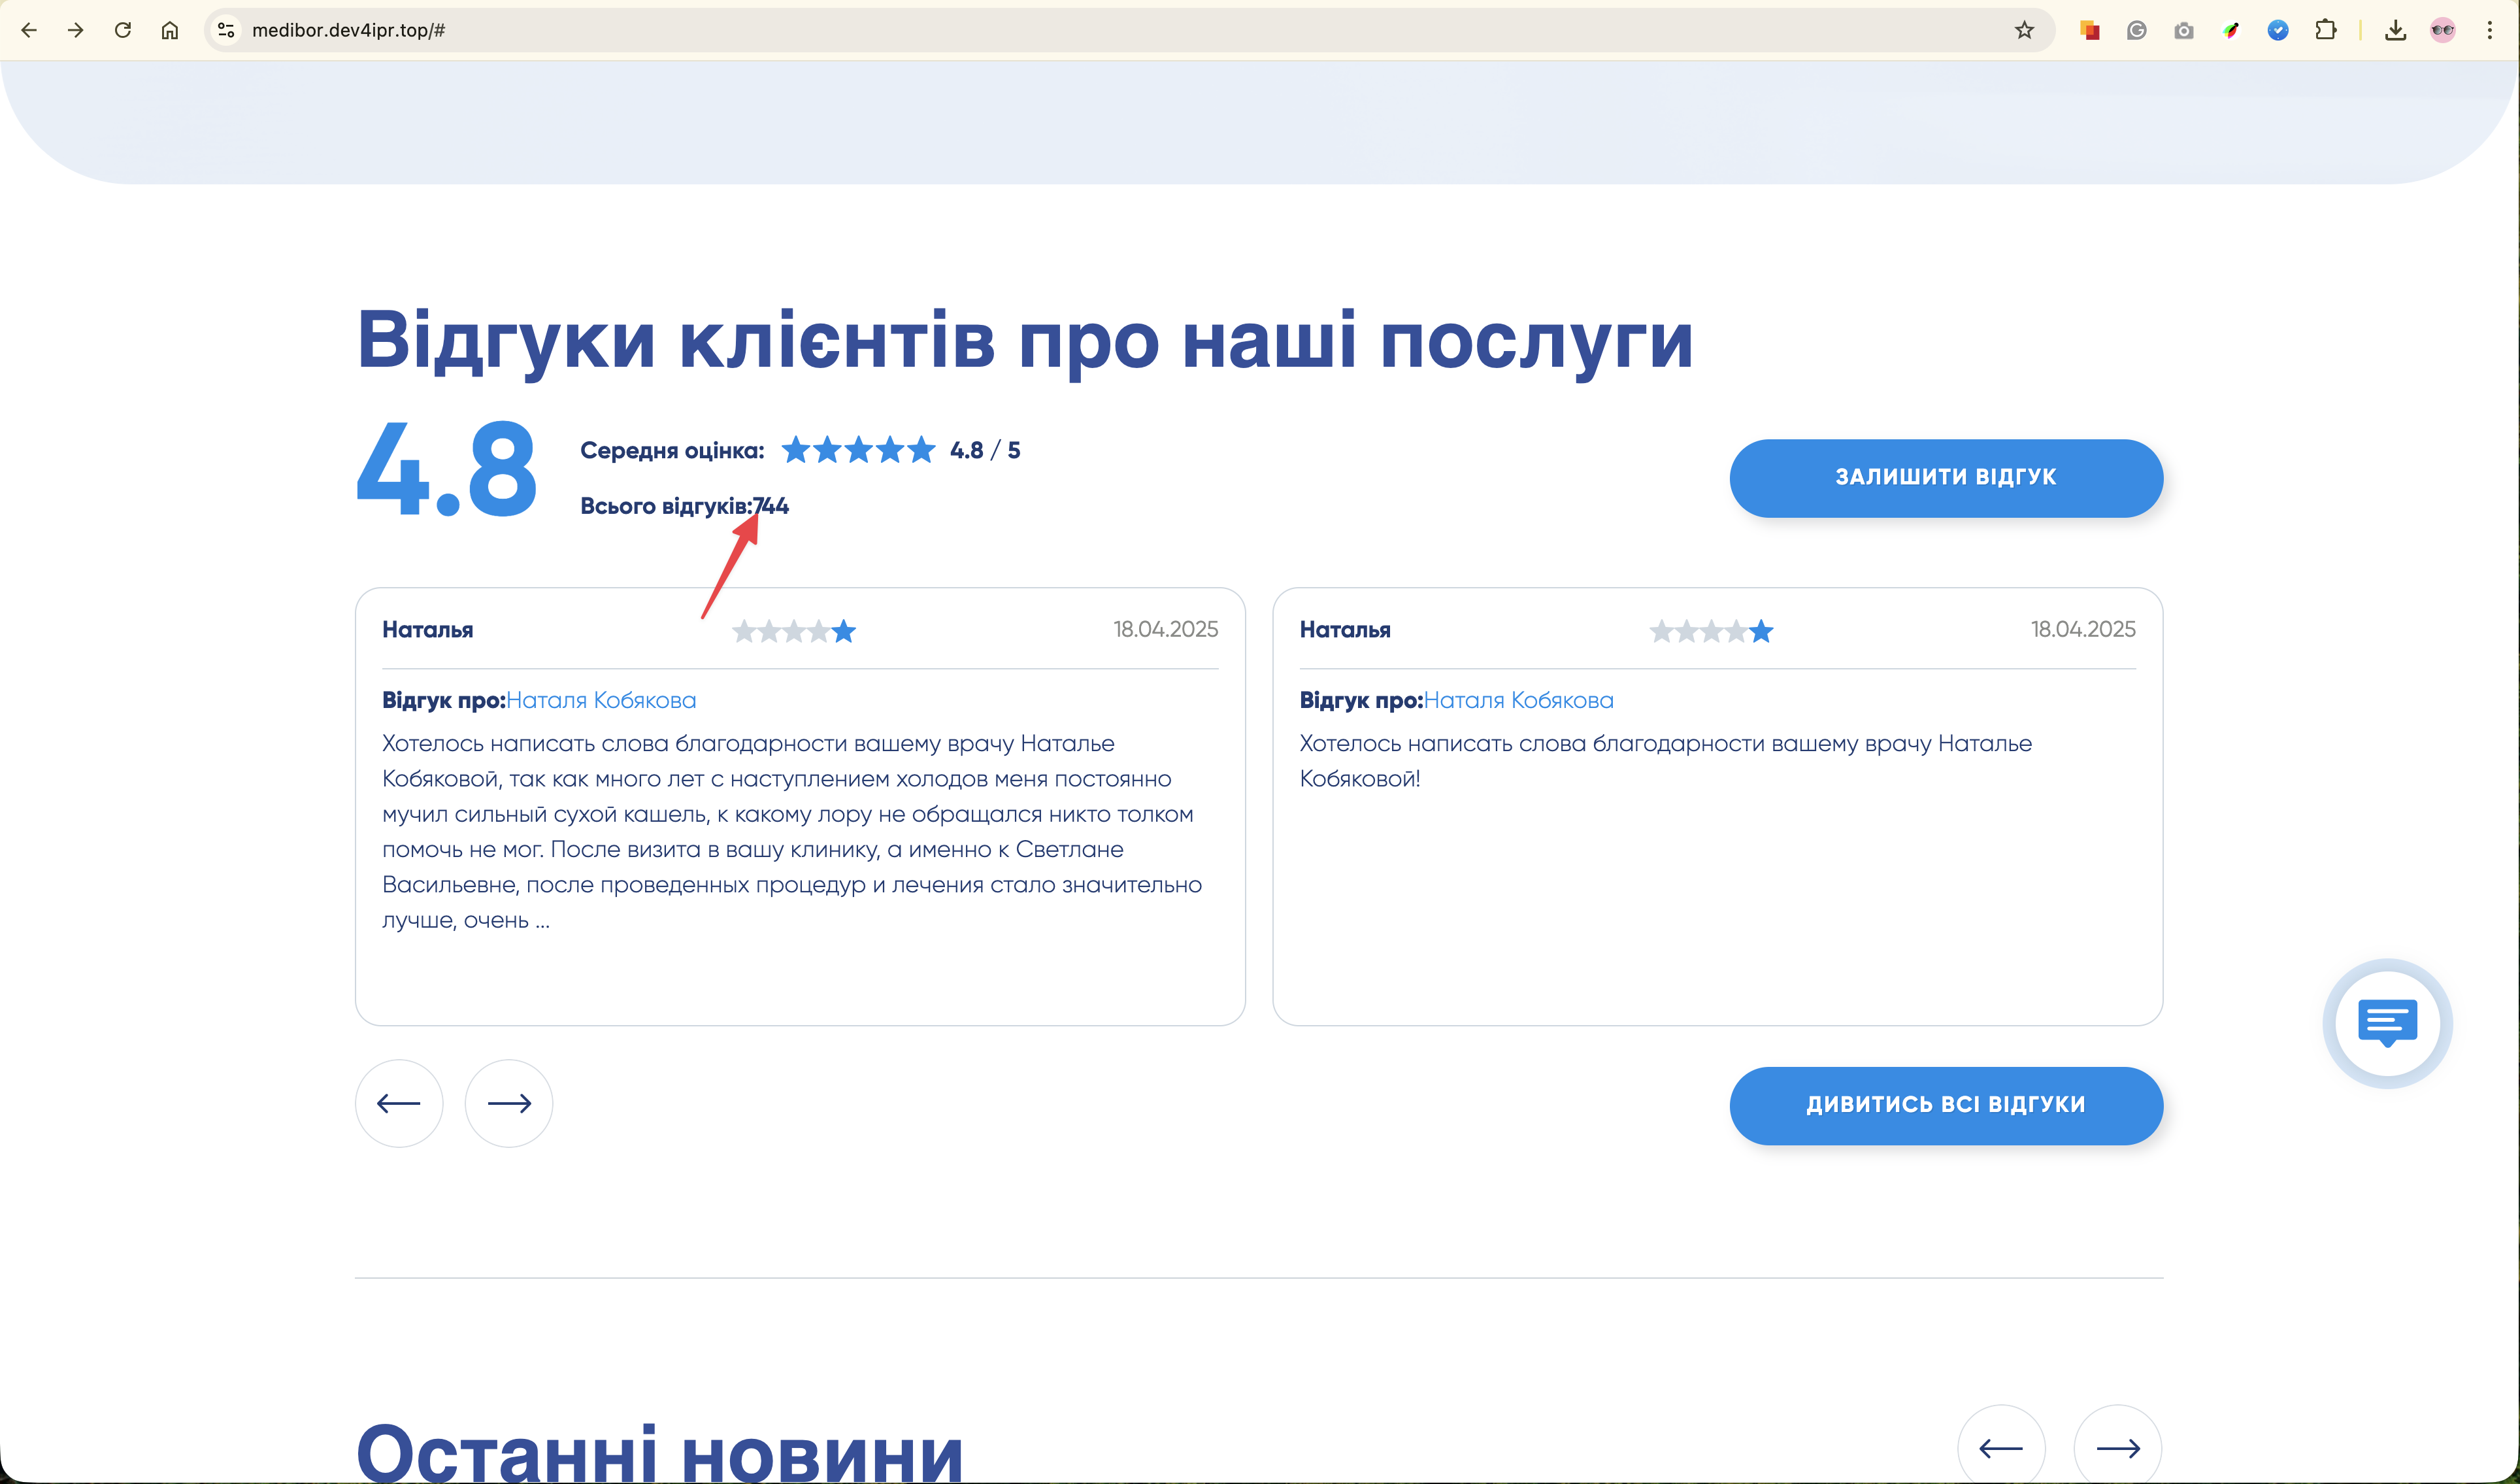Open the browser Downloads icon
The height and width of the screenshot is (1484, 2520).
(2395, 30)
